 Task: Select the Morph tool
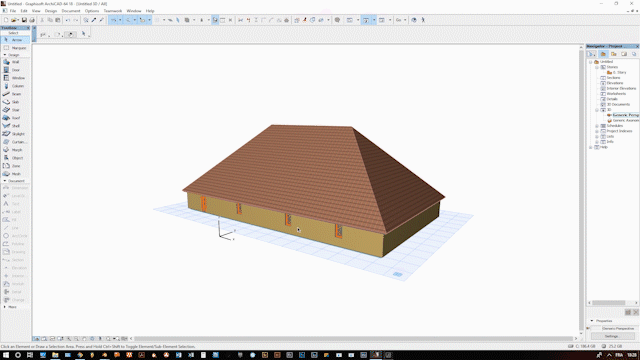coord(15,150)
